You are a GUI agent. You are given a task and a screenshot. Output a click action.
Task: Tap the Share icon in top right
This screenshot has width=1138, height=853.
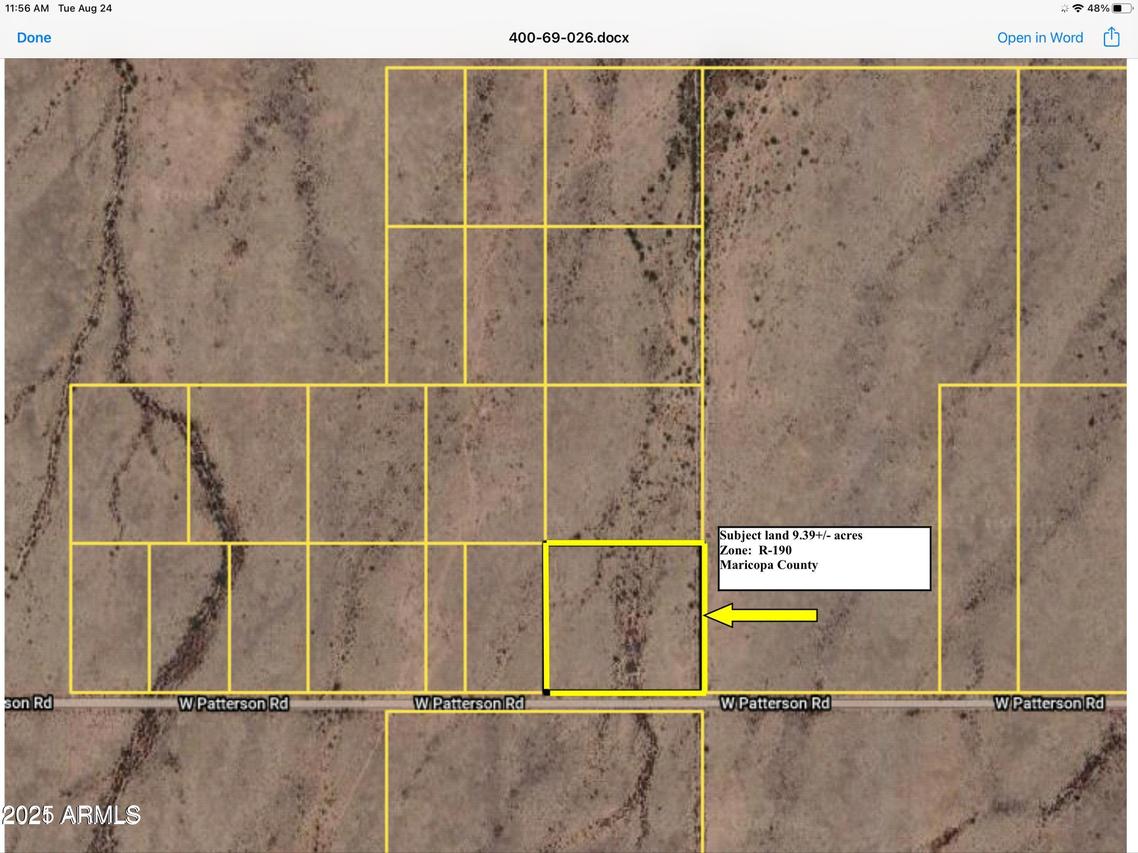(x=1111, y=37)
